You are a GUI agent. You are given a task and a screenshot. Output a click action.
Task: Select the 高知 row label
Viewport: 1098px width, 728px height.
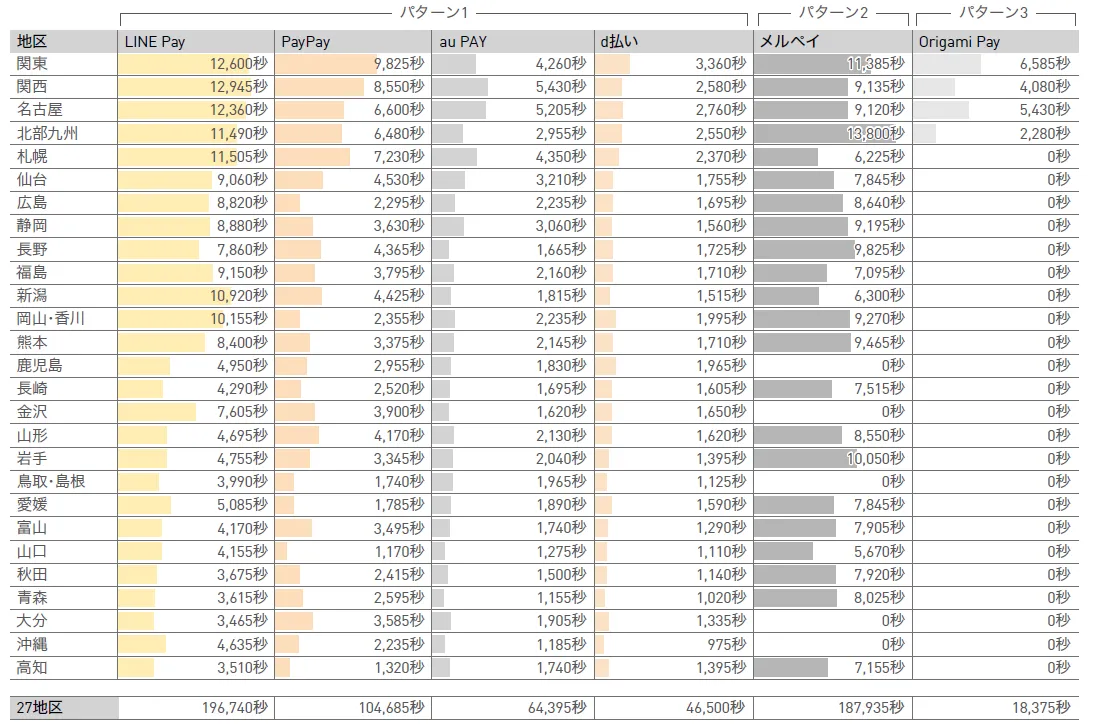[32, 668]
